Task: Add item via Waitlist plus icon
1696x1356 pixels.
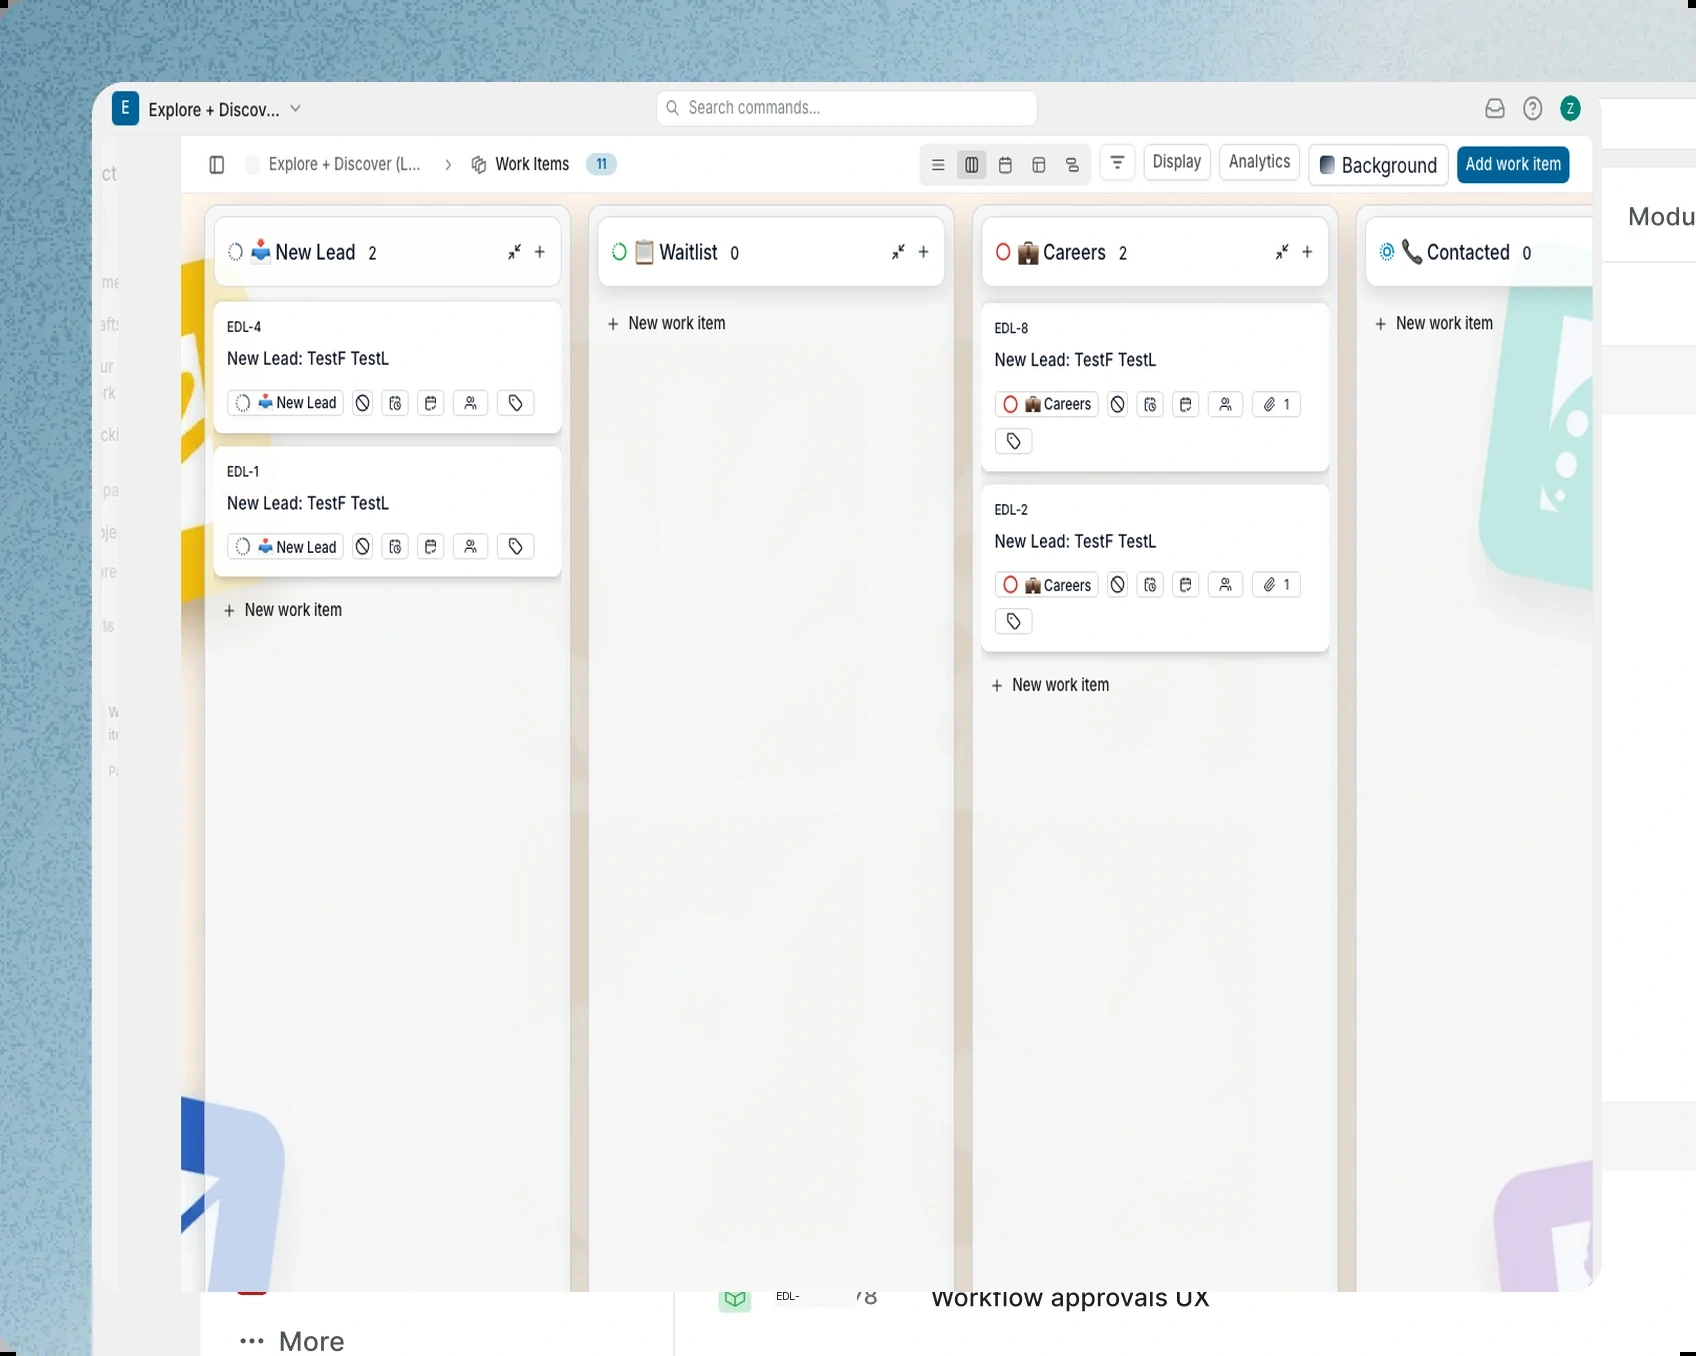Action: click(x=924, y=252)
